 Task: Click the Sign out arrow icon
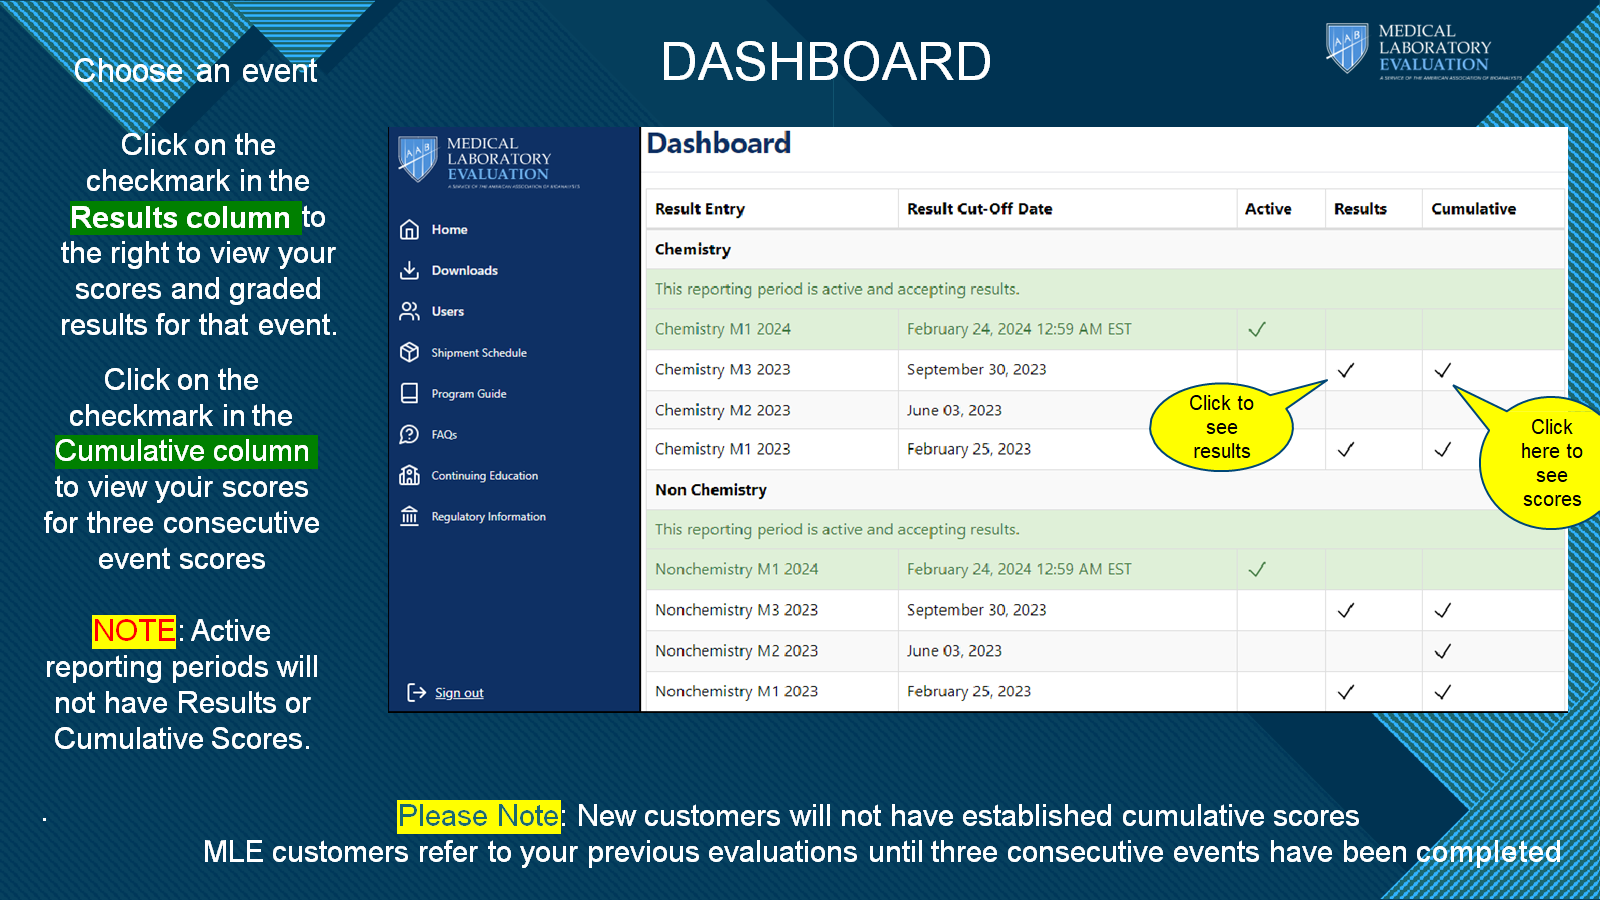tap(416, 693)
